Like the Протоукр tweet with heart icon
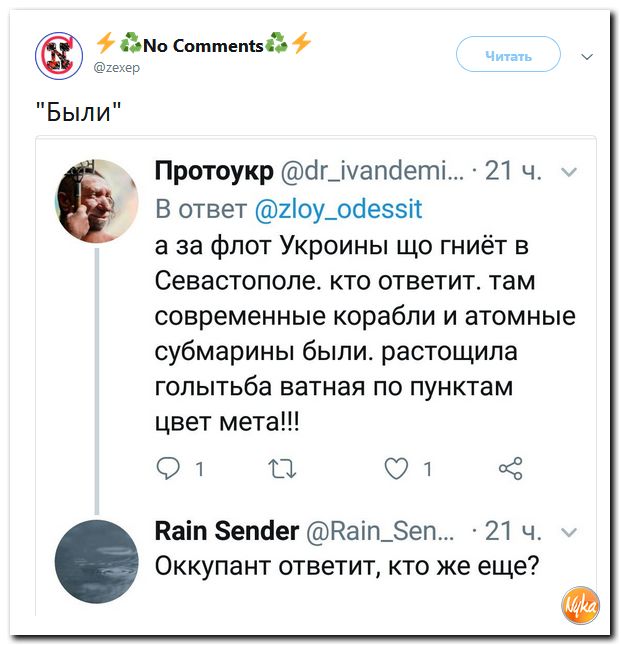Viewport: 621px width, 646px height. 396,468
